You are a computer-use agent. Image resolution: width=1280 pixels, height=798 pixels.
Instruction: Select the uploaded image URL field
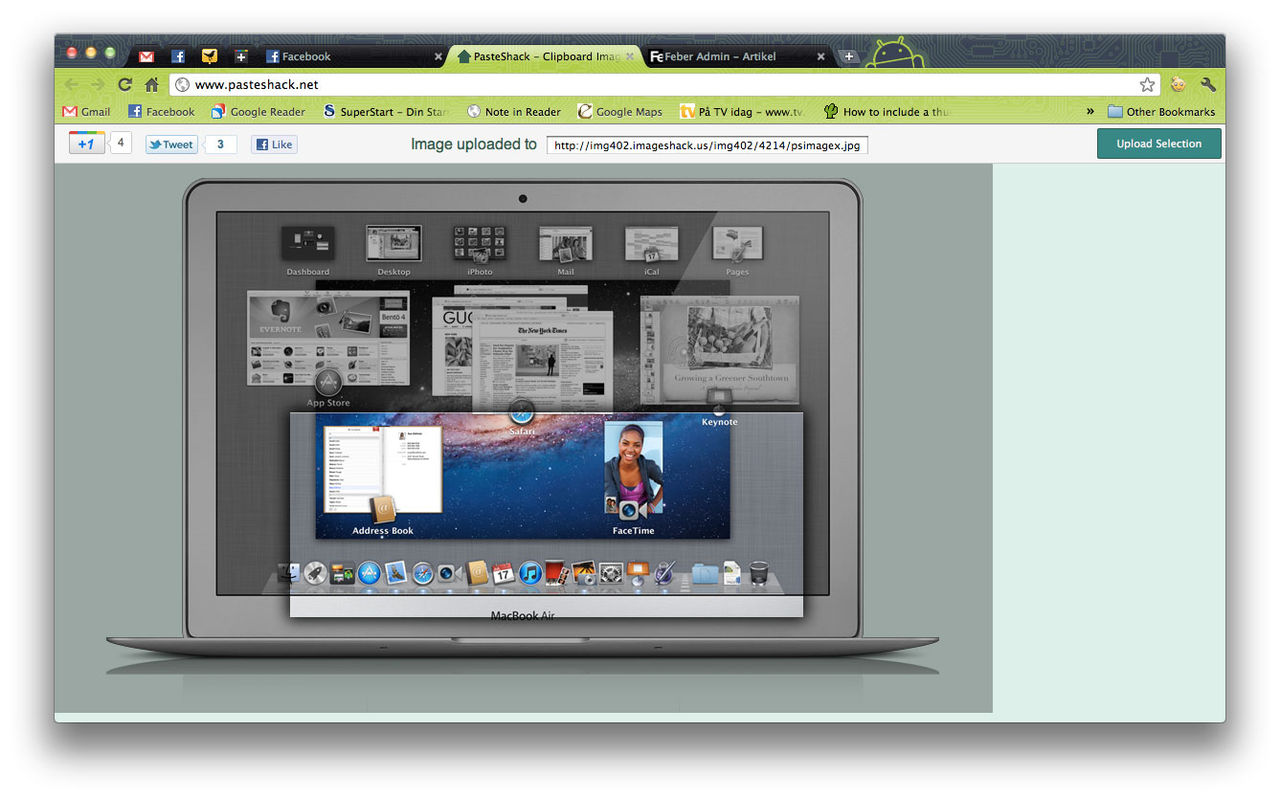pos(707,145)
